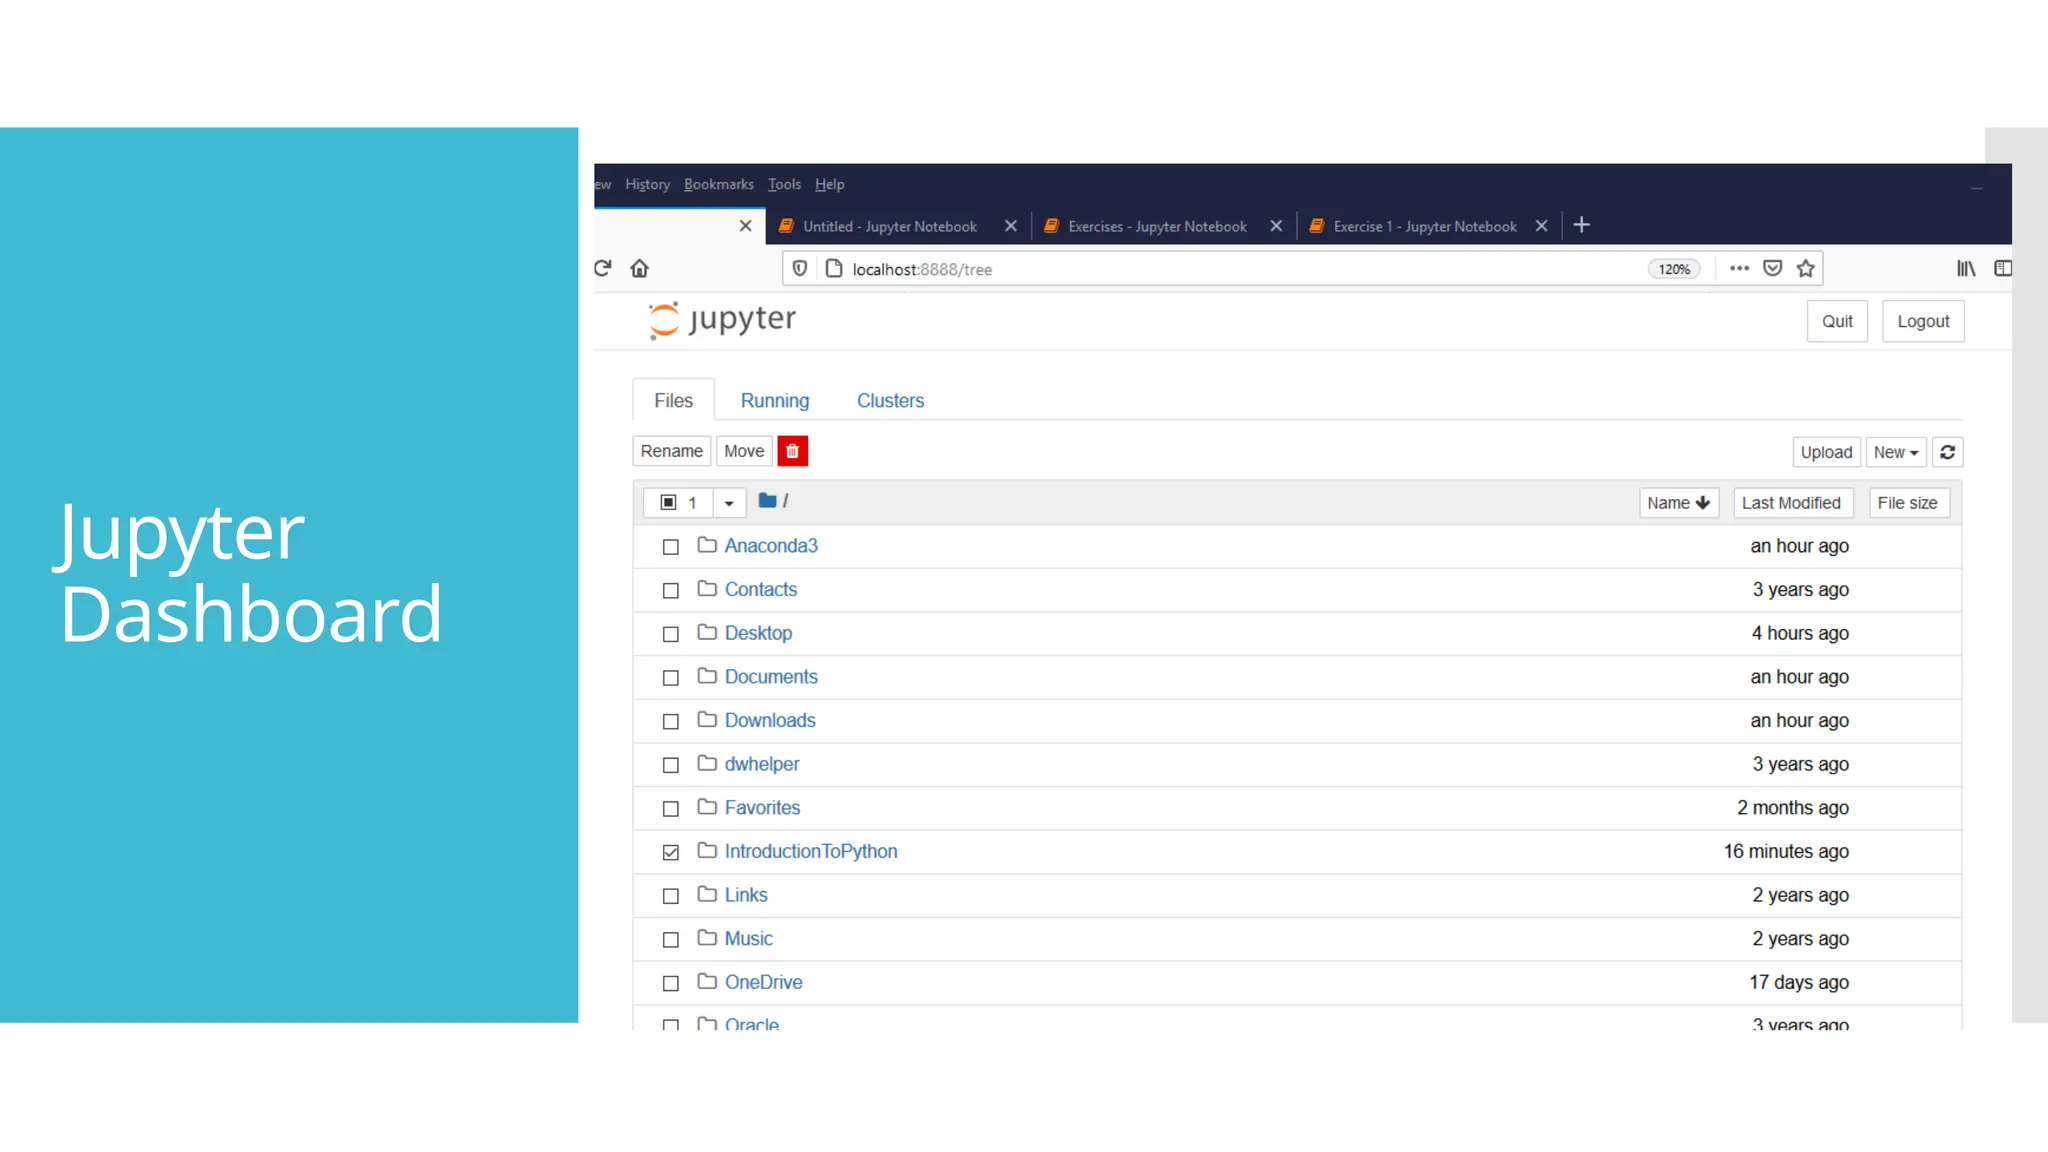Open the selection type dropdown arrow

729,503
